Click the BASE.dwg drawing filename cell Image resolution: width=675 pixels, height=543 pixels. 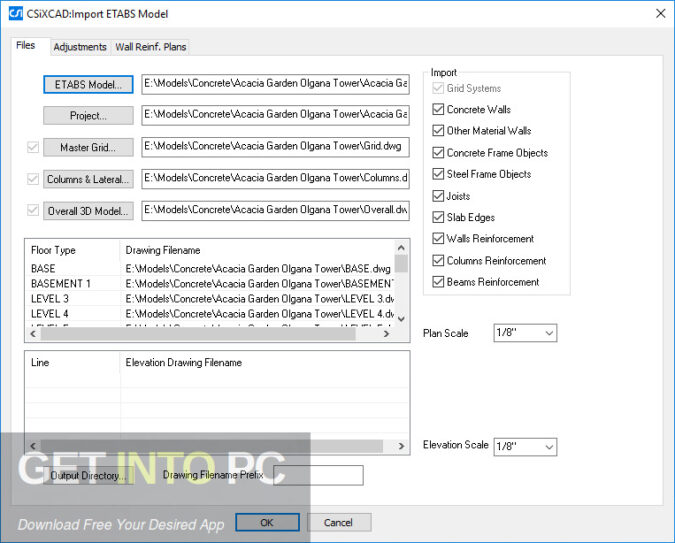coord(257,269)
